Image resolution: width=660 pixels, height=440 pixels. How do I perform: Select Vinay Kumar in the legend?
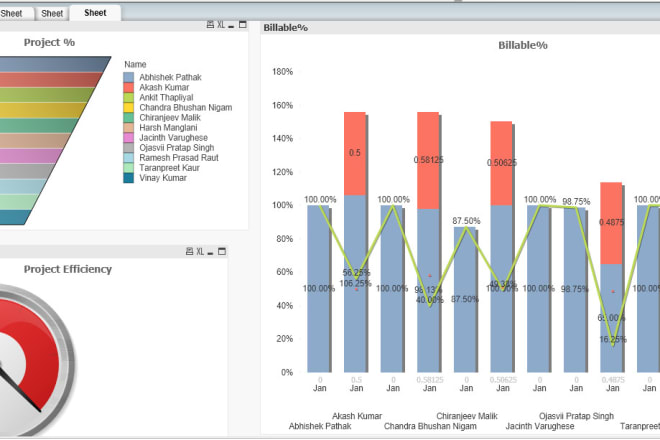tap(163, 178)
